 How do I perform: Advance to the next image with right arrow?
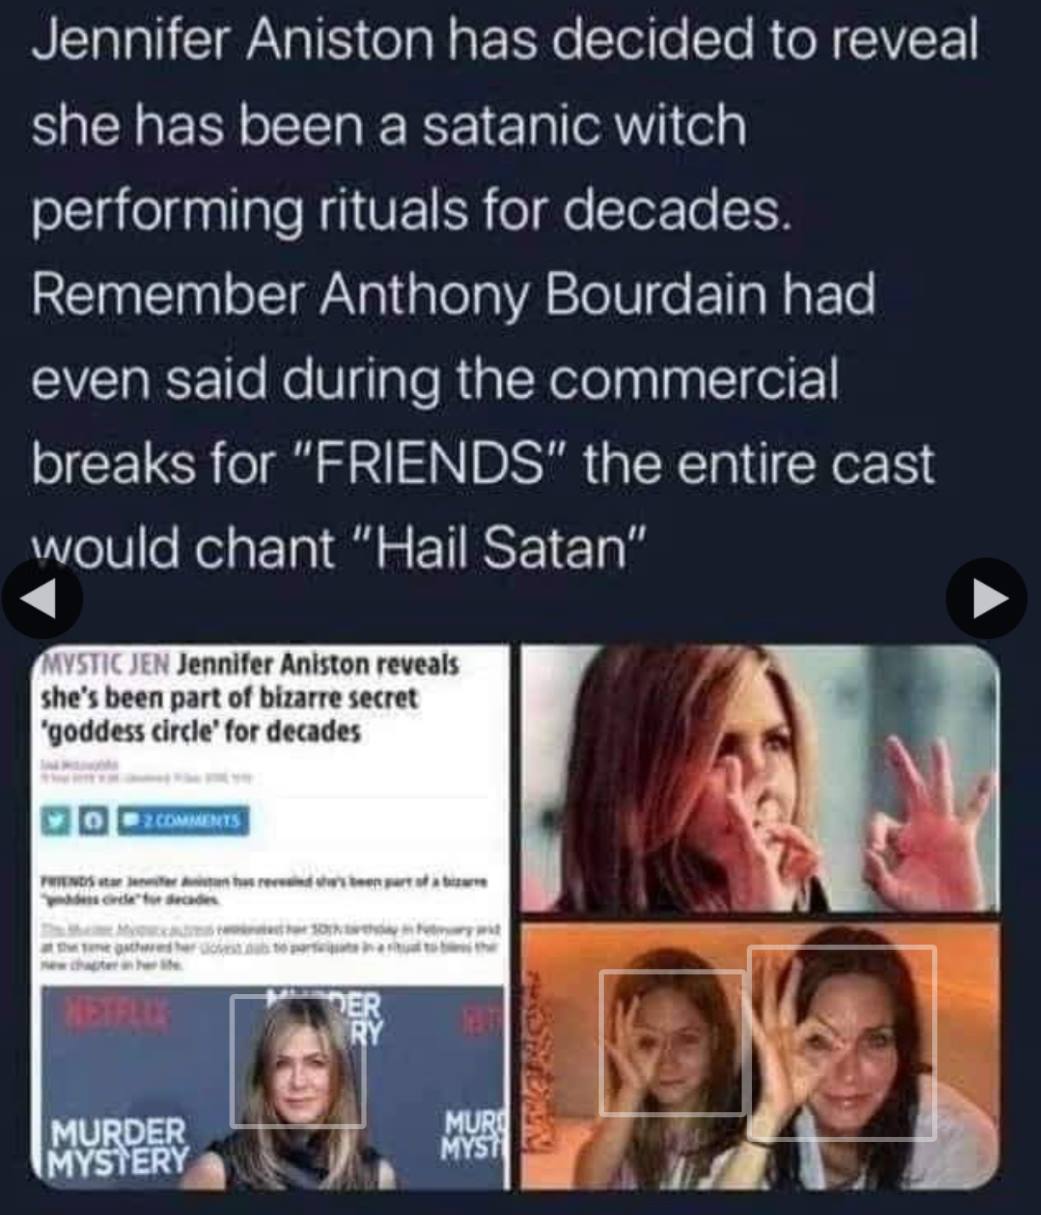tap(986, 598)
